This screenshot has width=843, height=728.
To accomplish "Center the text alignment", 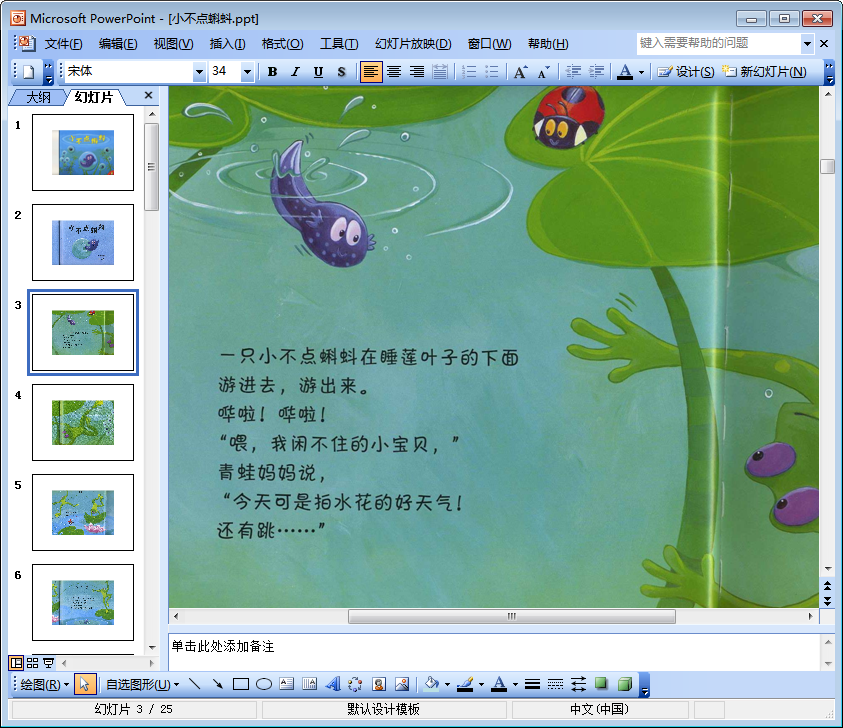I will pos(394,72).
